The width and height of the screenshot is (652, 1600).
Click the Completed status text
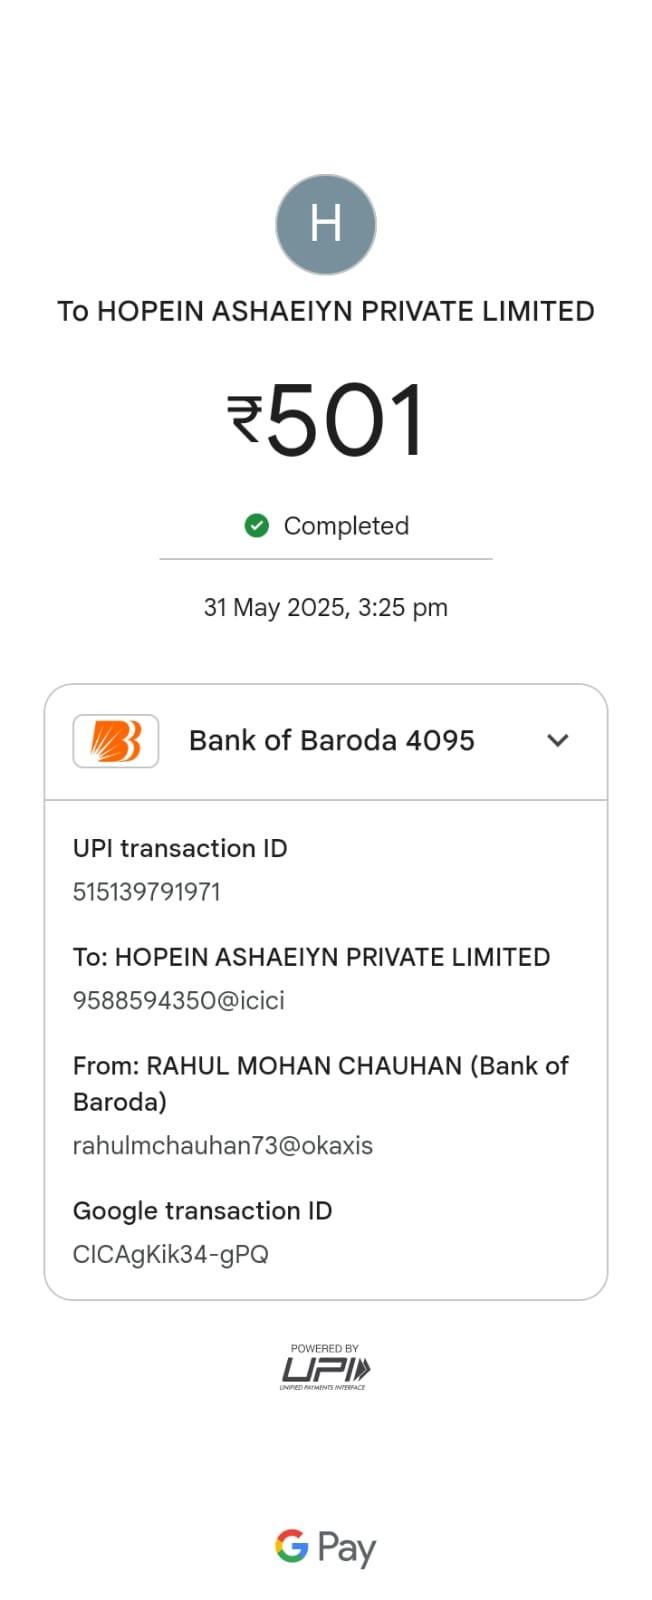click(347, 526)
